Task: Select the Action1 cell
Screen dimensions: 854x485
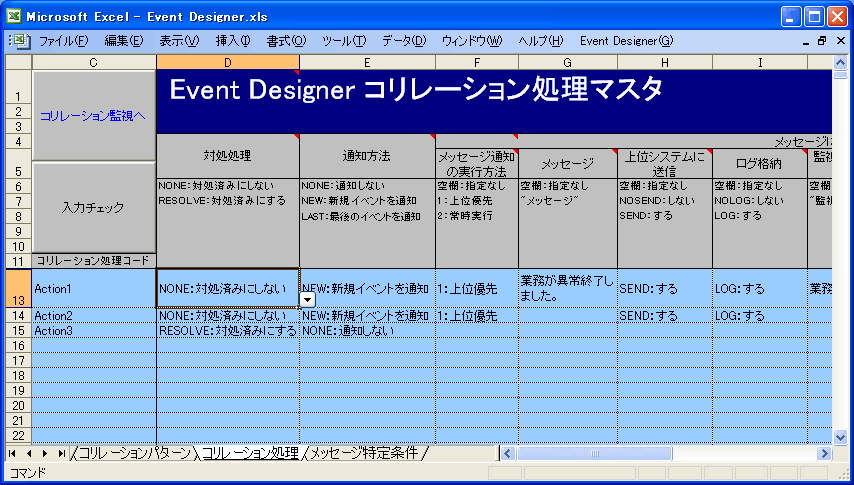Action: point(94,288)
